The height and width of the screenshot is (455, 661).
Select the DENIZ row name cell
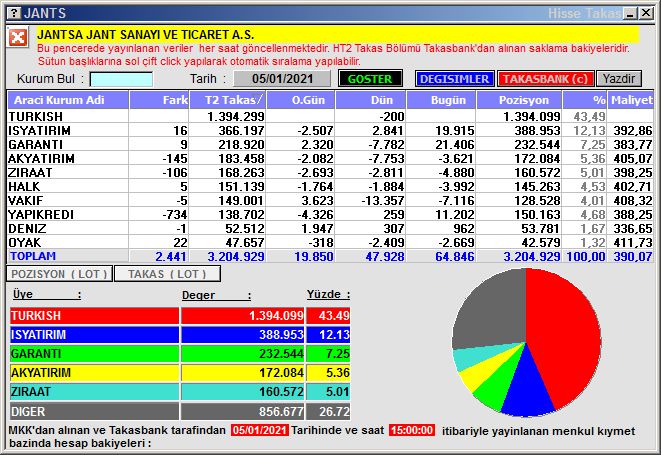click(68, 228)
